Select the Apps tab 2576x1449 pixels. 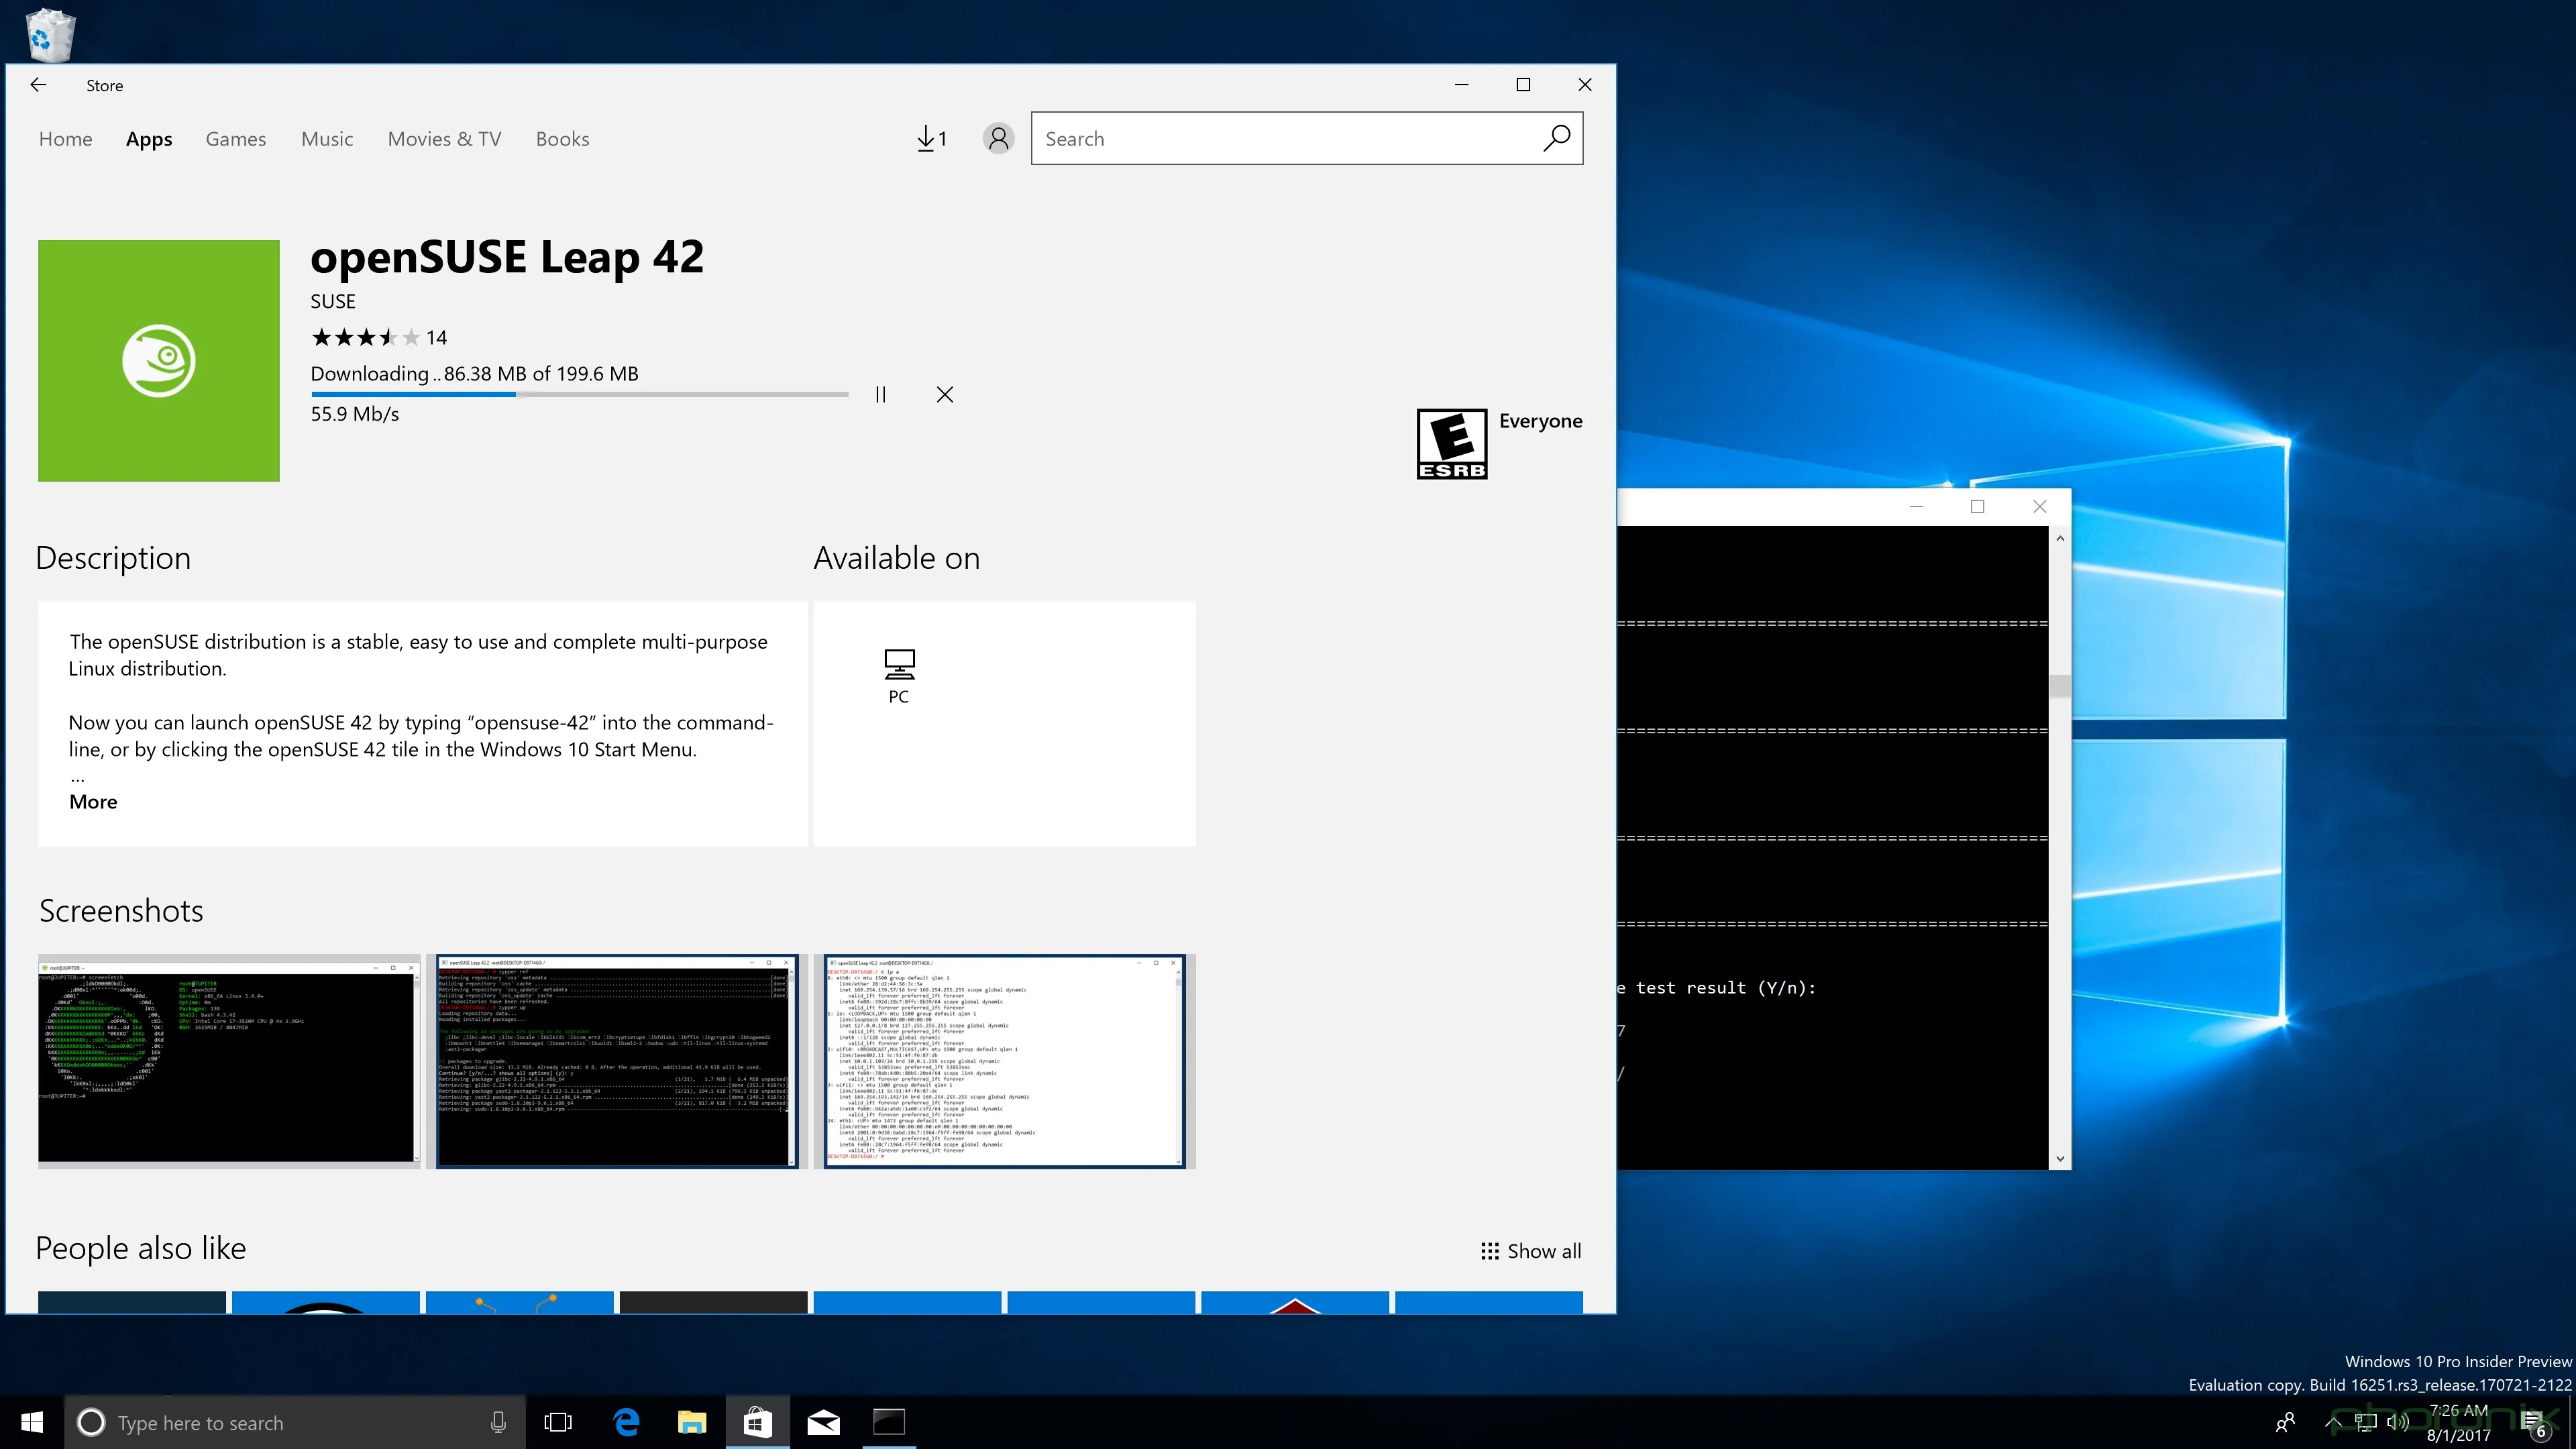pyautogui.click(x=149, y=139)
